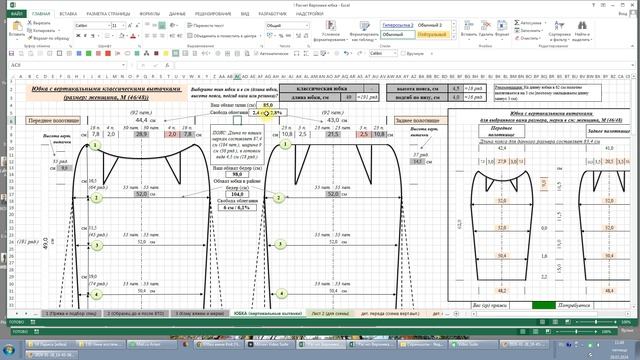Switch to the ВСТАВКА tab
Screen dimensions: 640x360
(x=68, y=14)
